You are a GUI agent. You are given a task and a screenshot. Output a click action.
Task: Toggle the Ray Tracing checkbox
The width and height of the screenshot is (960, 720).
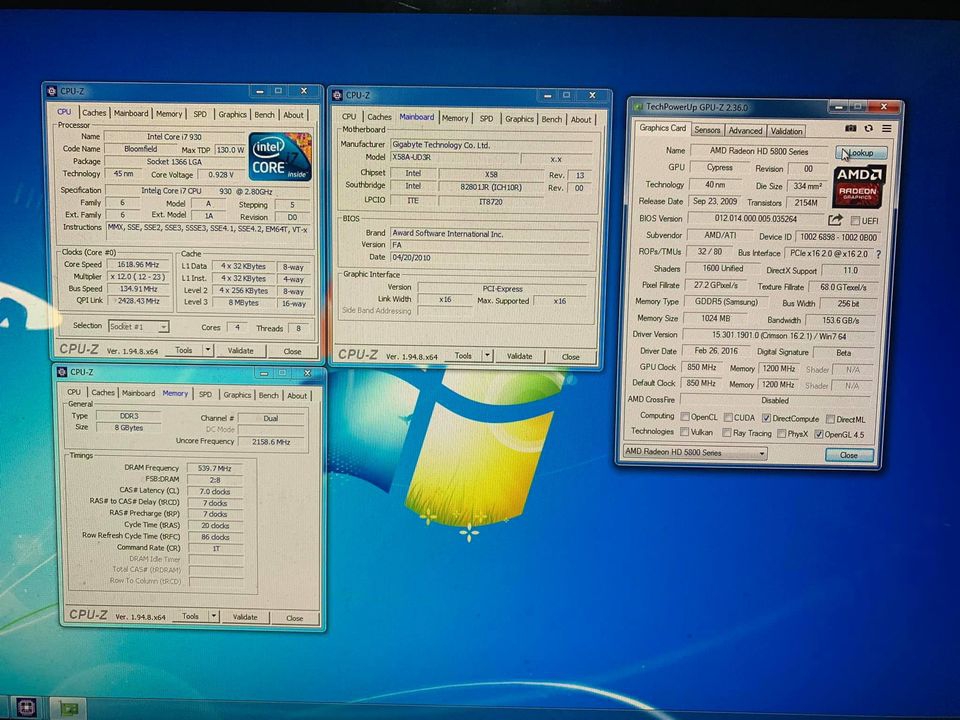[727, 433]
